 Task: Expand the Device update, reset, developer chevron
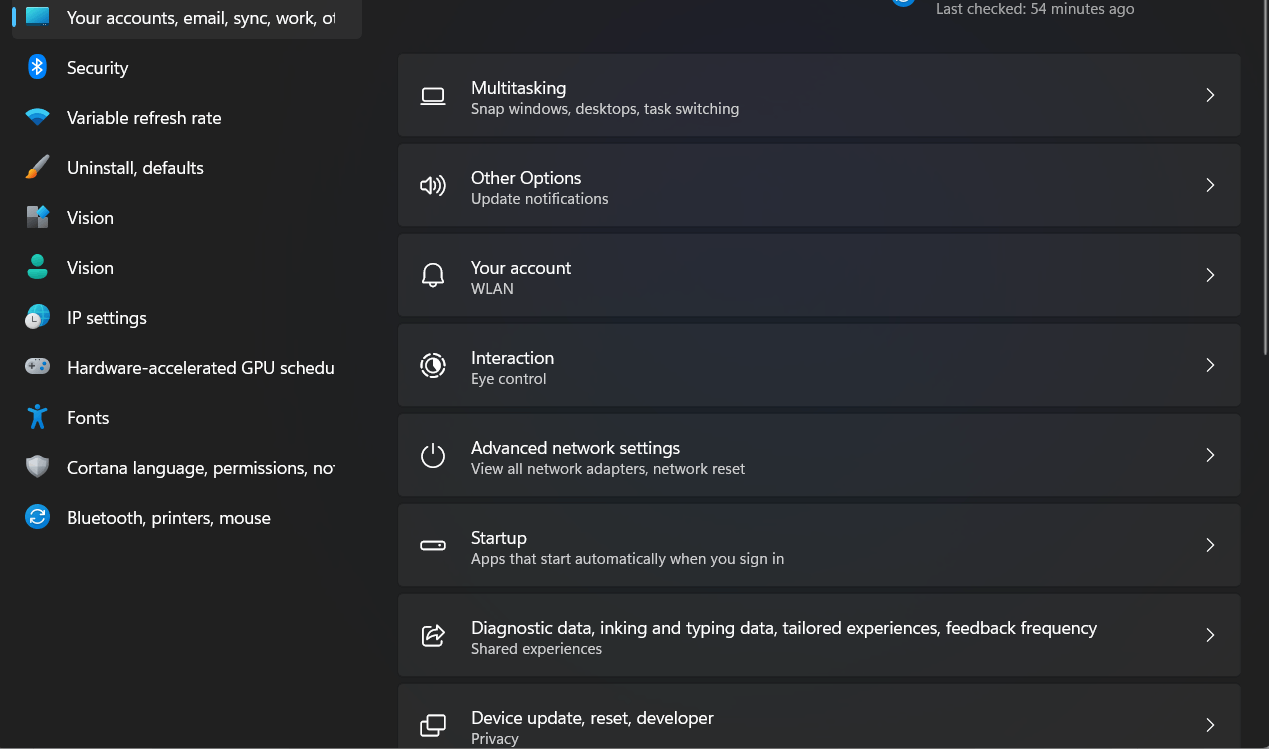(1210, 725)
